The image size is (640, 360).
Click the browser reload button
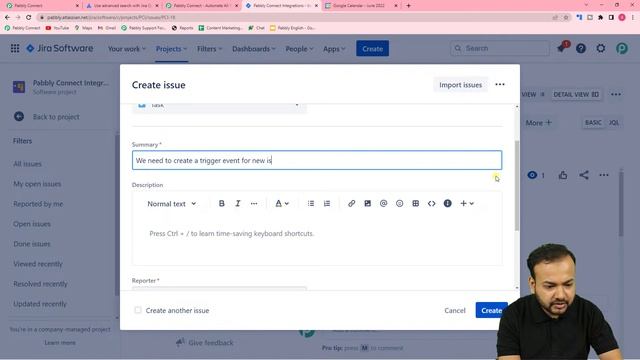(29, 17)
